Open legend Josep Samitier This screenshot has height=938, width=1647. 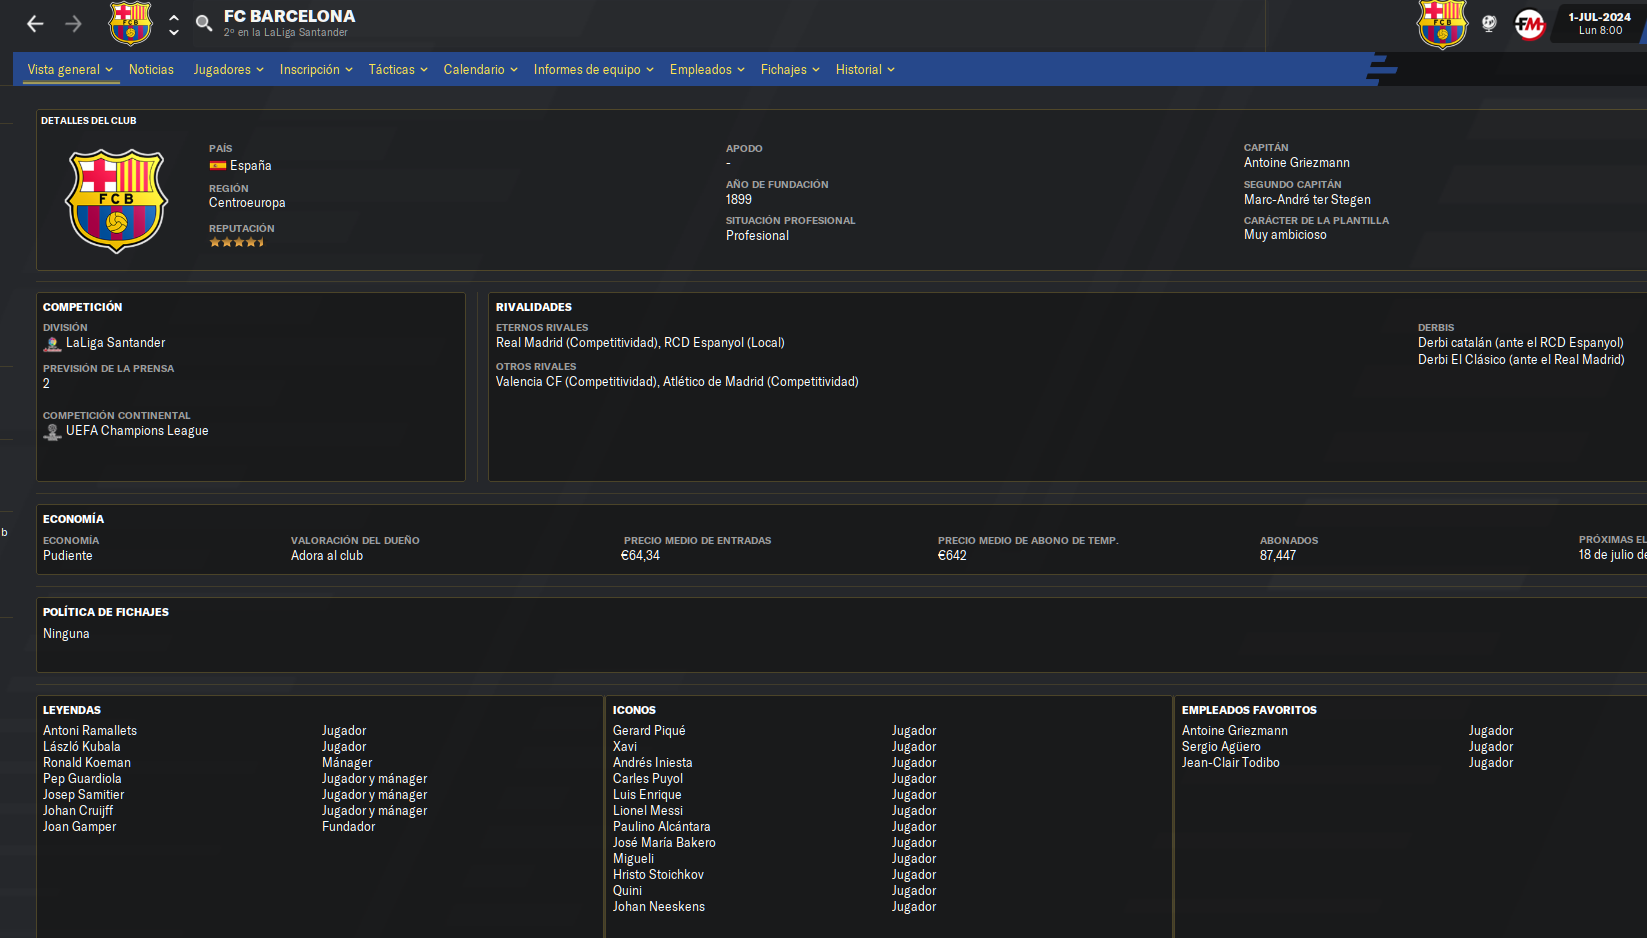[84, 795]
